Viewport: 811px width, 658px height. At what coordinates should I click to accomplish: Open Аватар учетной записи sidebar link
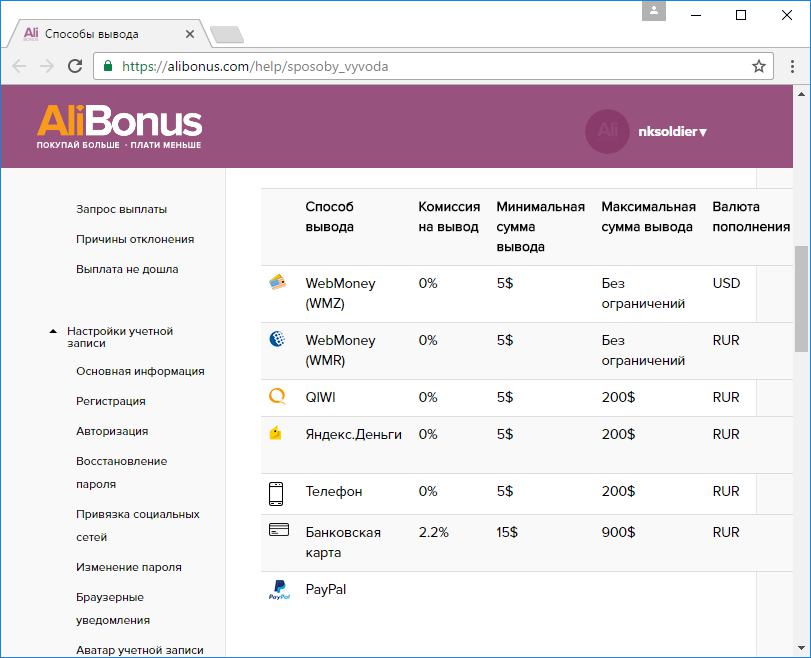tap(140, 650)
